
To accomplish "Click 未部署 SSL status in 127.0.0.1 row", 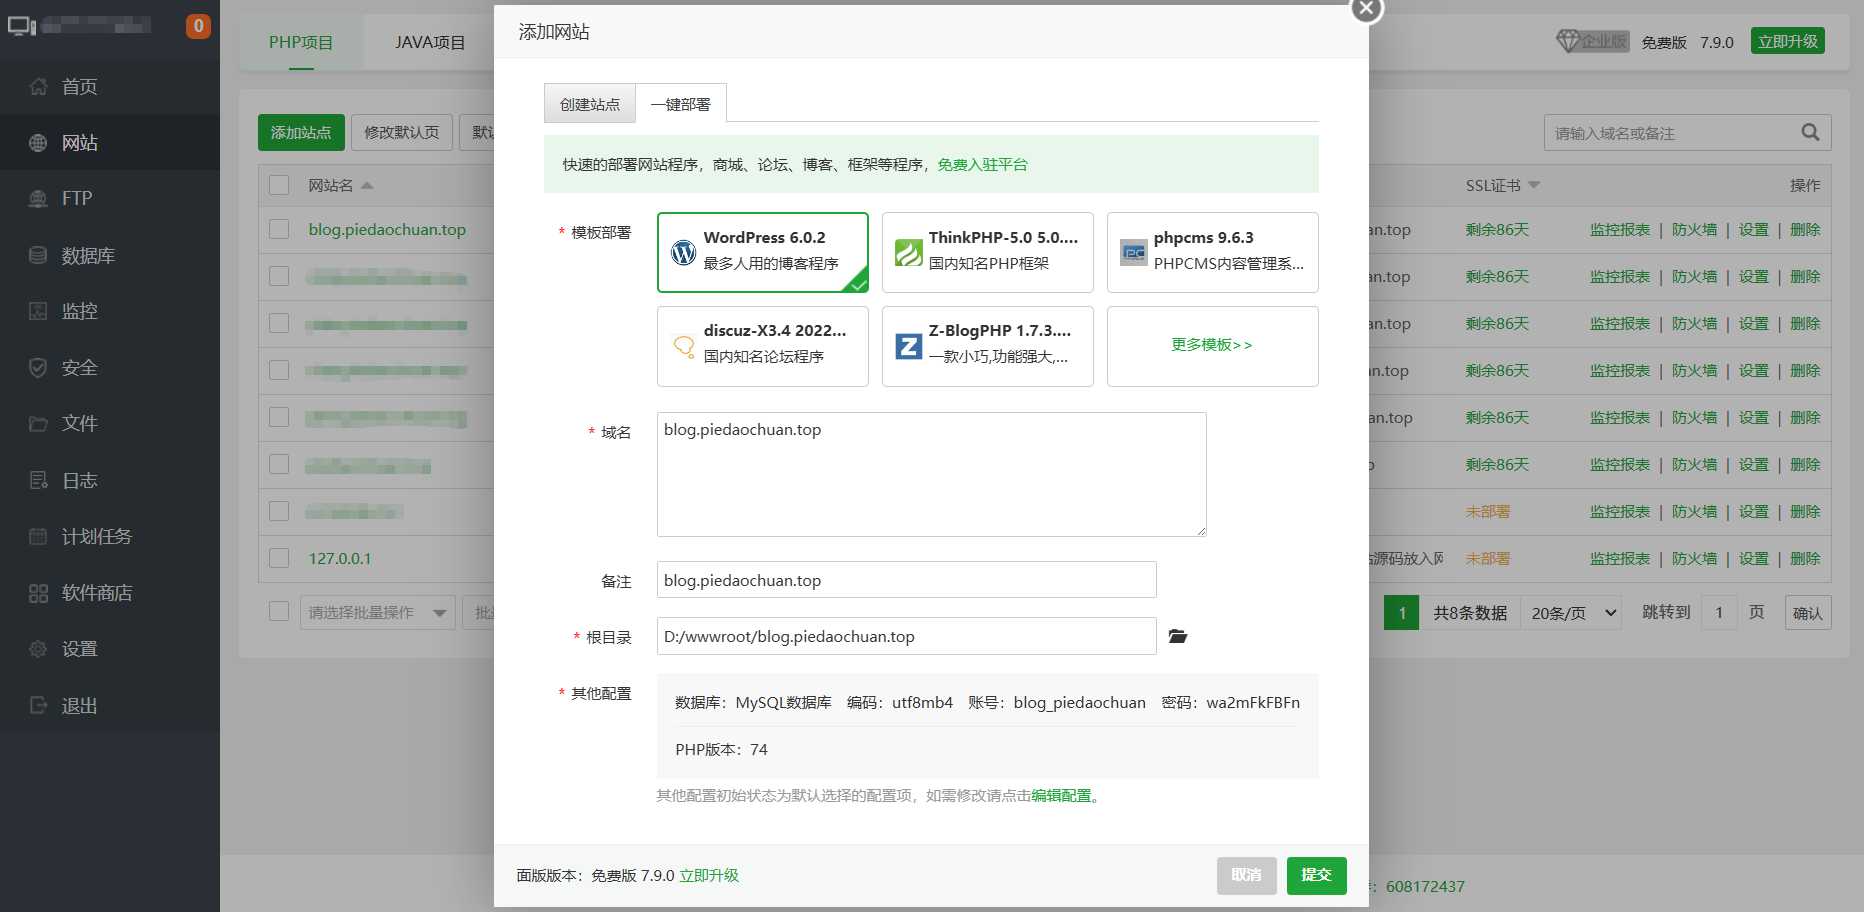I will [x=1488, y=558].
